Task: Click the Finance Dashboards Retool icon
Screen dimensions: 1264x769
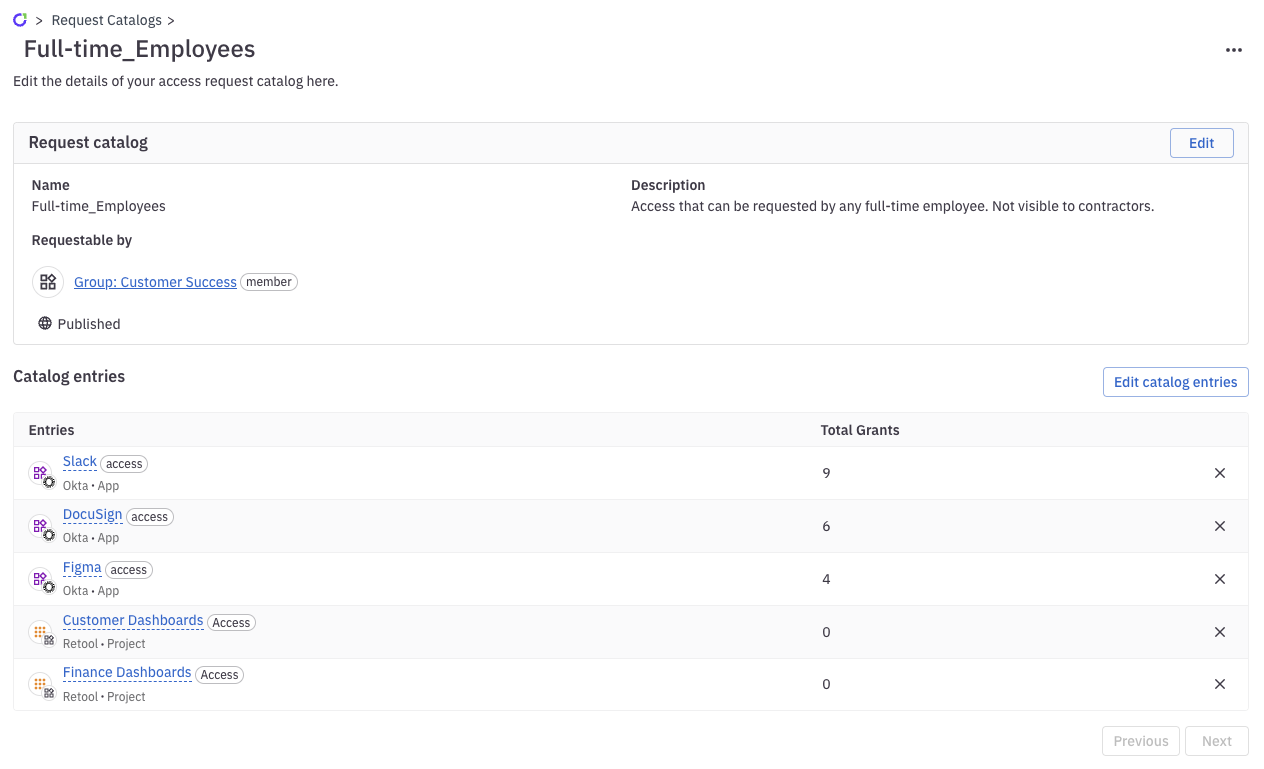Action: [x=42, y=686]
